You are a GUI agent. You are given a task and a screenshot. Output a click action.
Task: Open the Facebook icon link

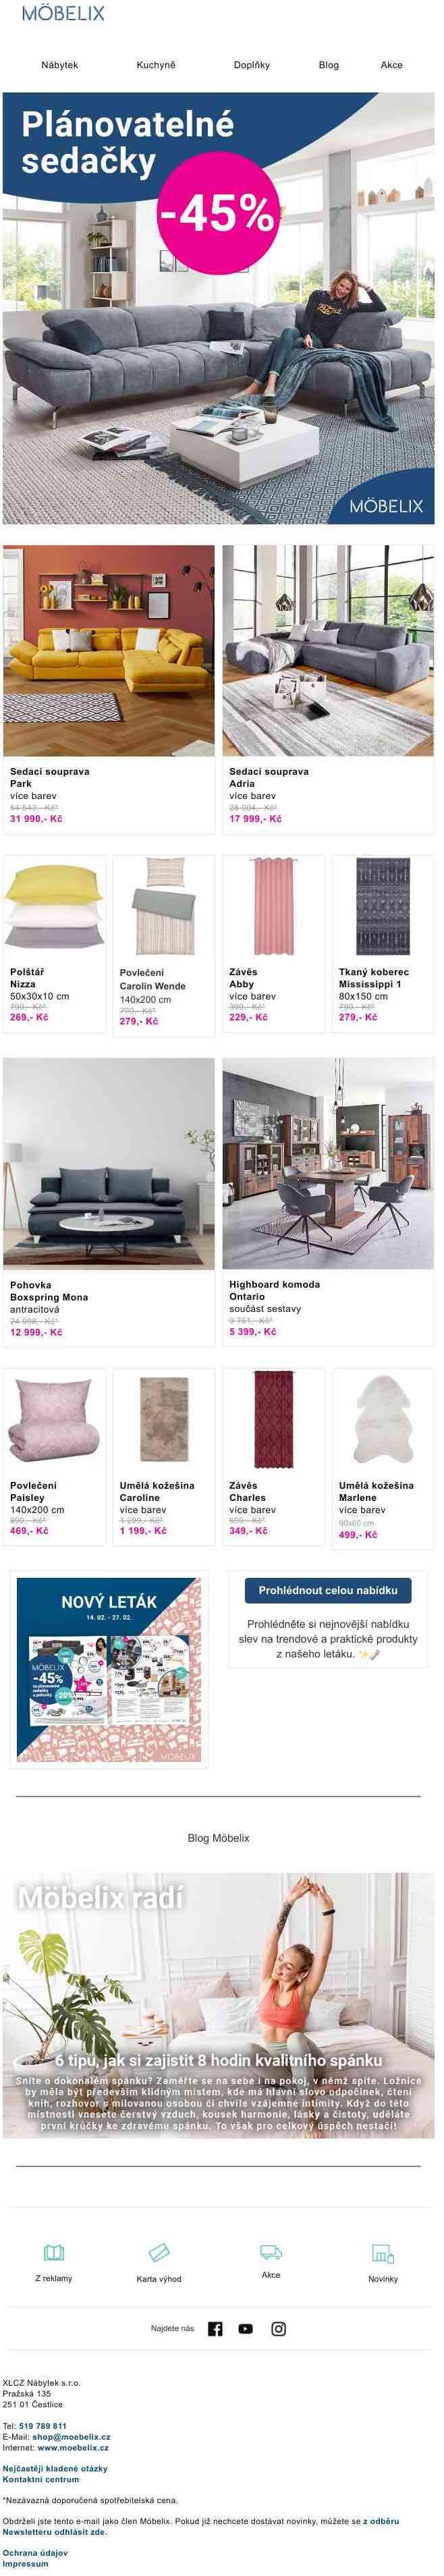pos(215,2327)
